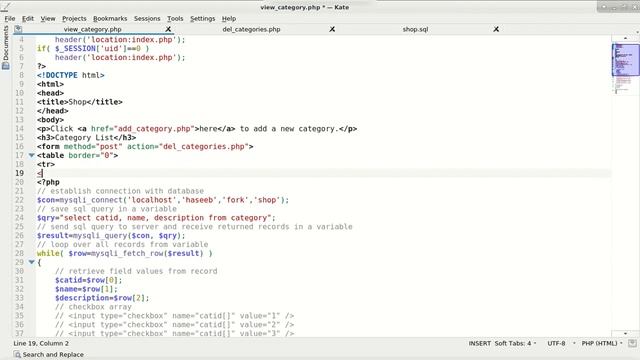Close the shop.sql tab
Screen dimensions: 640x360
(x=496, y=29)
